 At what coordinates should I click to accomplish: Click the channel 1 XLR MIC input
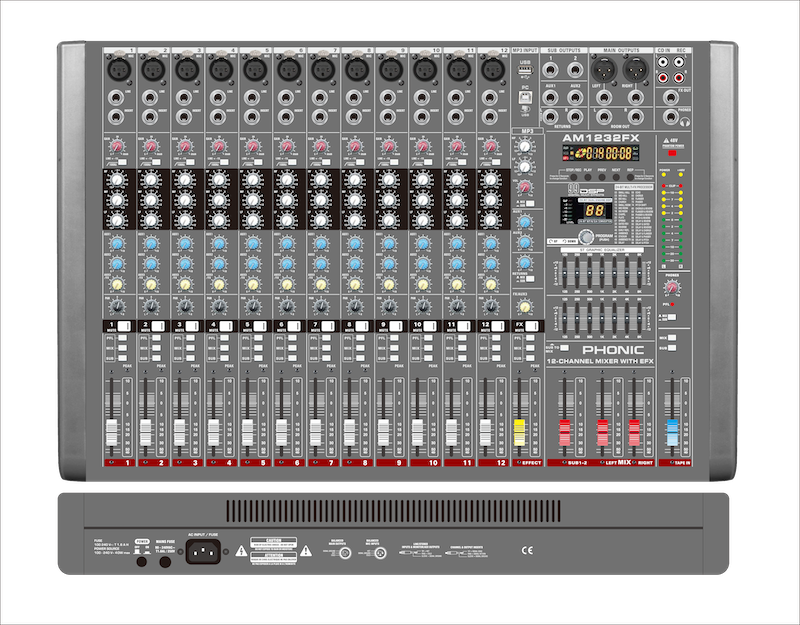pos(119,69)
